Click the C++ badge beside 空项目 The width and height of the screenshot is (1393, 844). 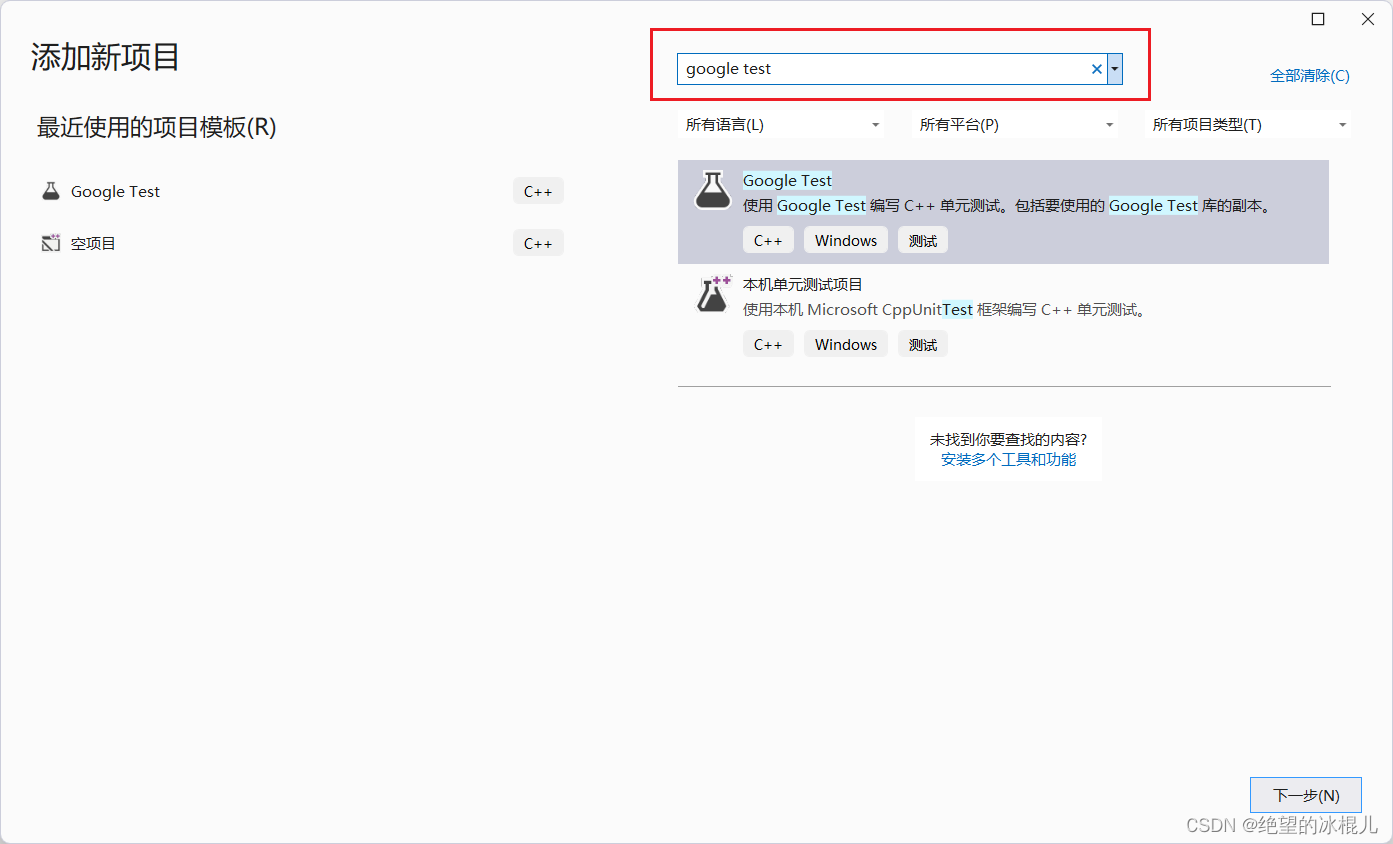coord(538,243)
